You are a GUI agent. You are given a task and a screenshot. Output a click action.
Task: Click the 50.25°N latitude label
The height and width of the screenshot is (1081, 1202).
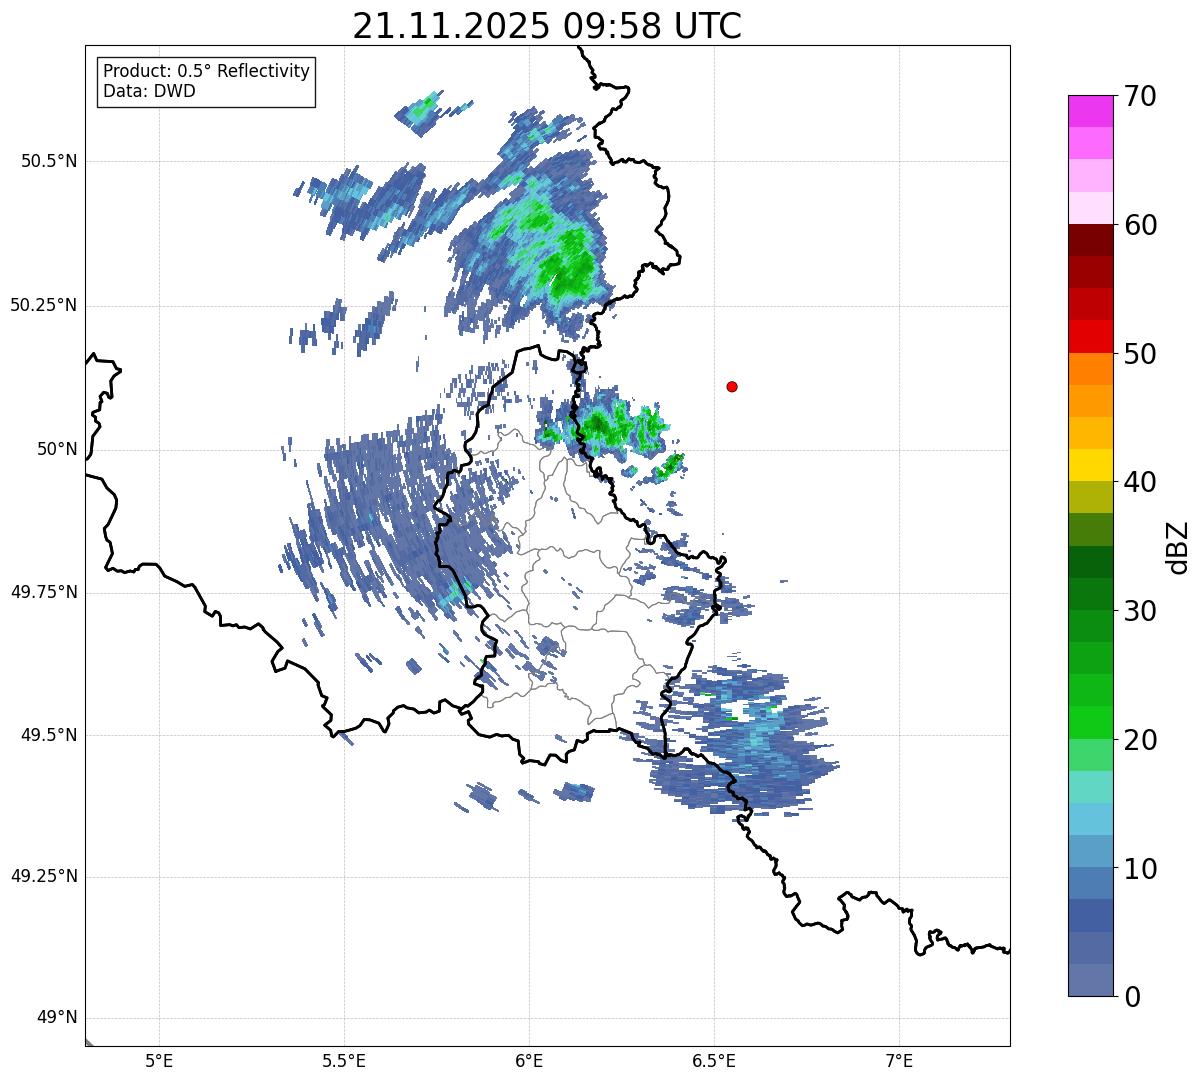coord(44,305)
